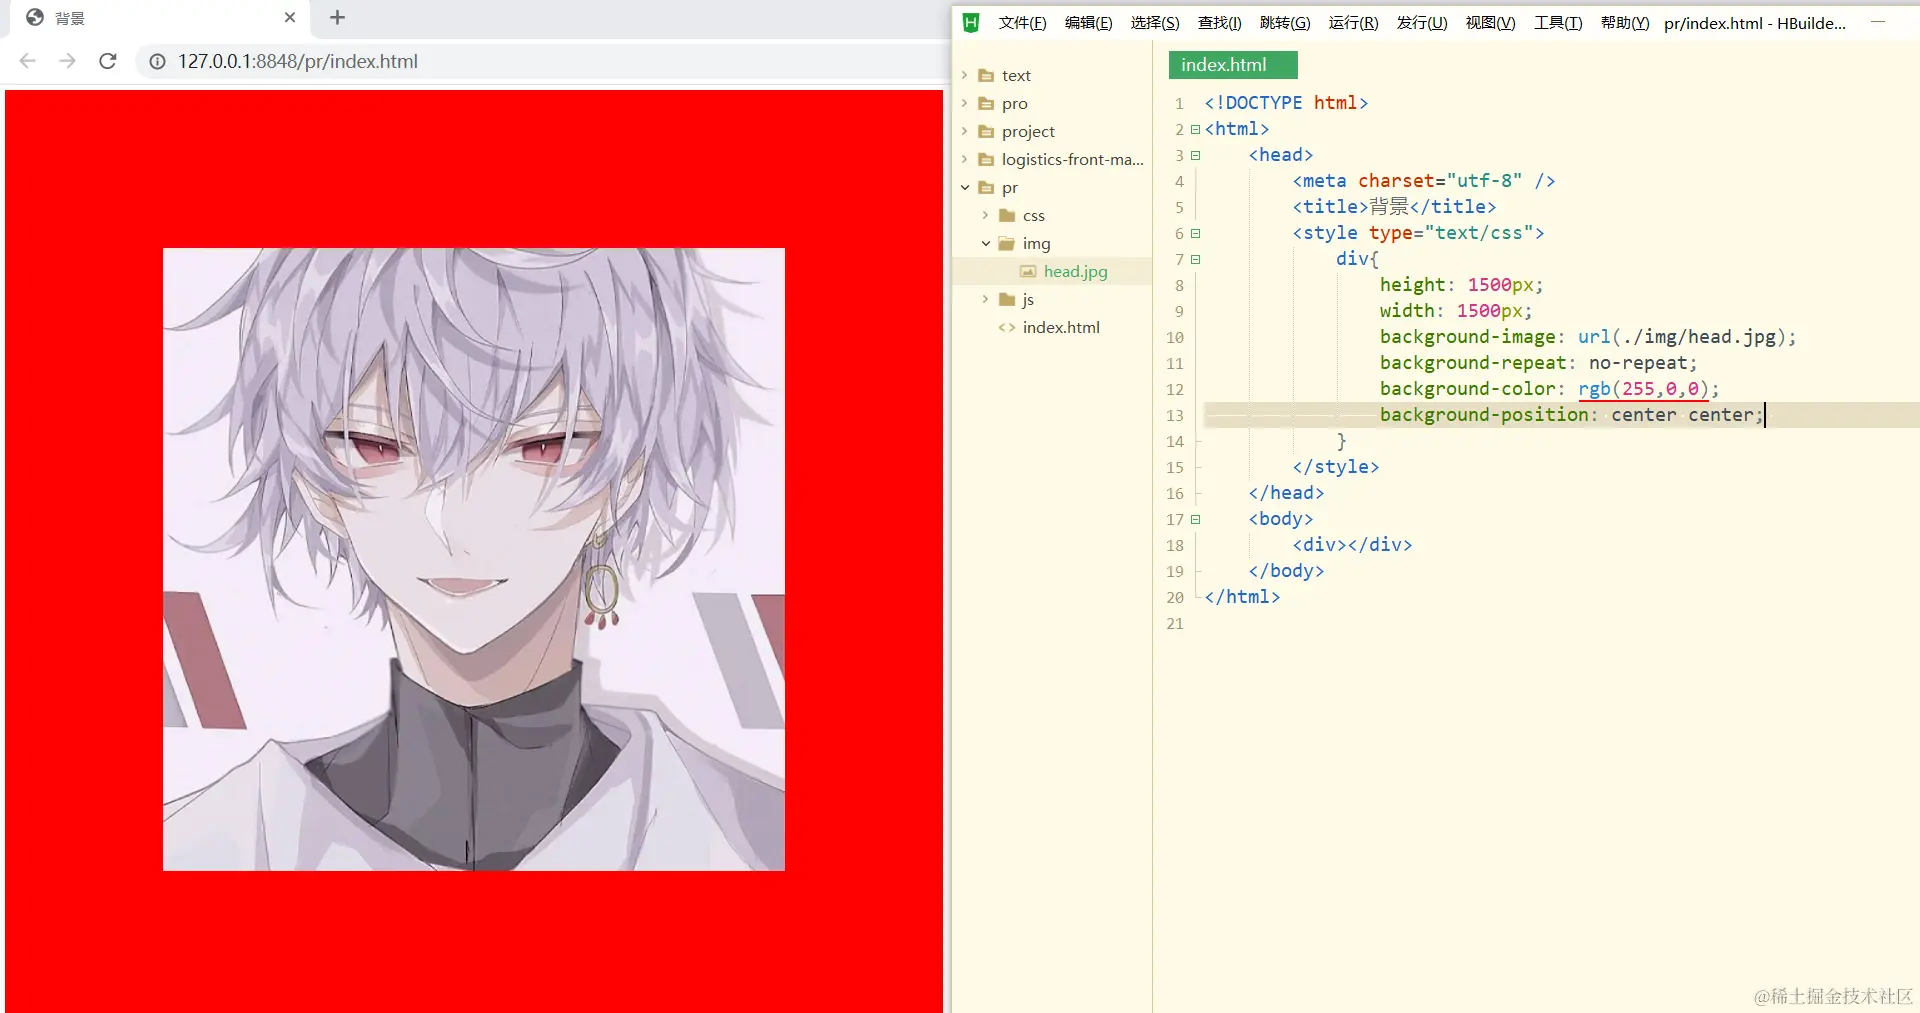
Task: Click the css folder icon
Action: coord(1007,215)
